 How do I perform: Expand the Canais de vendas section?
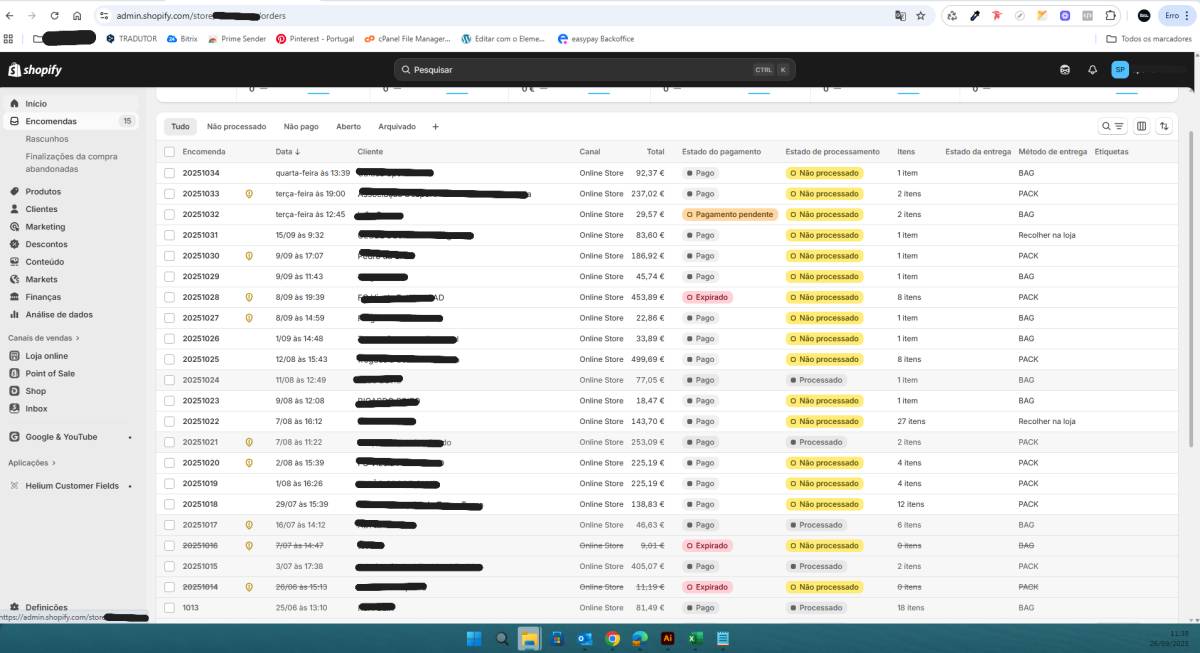point(44,338)
